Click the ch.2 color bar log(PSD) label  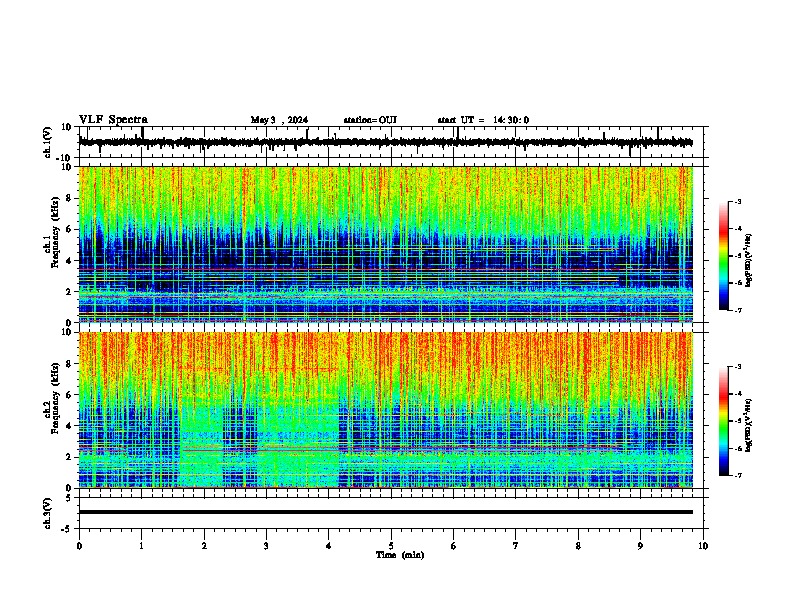pyautogui.click(x=749, y=425)
